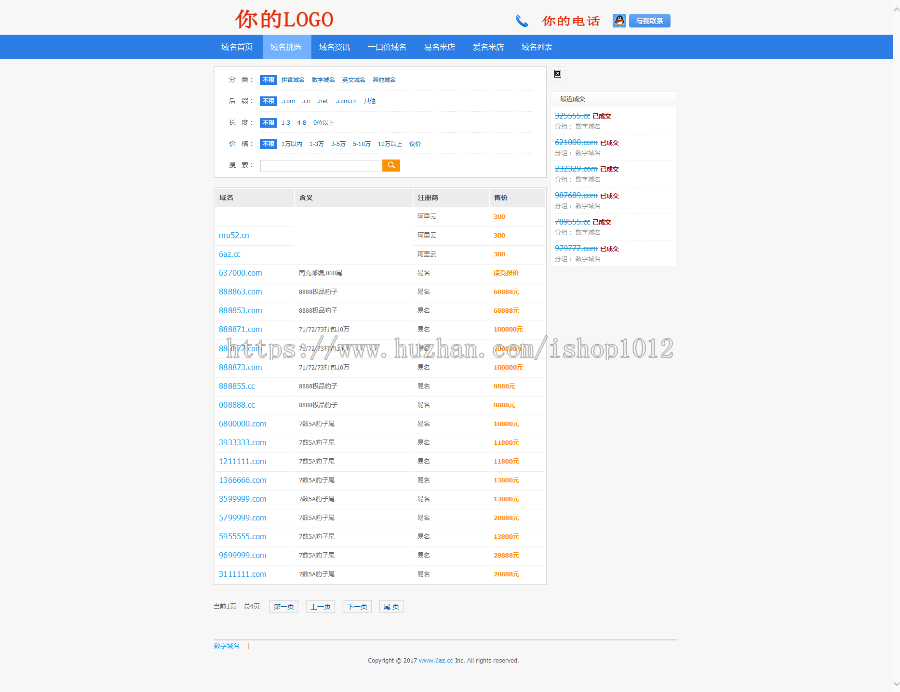
Task: Click the 与我联系 contact button
Action: tap(650, 21)
